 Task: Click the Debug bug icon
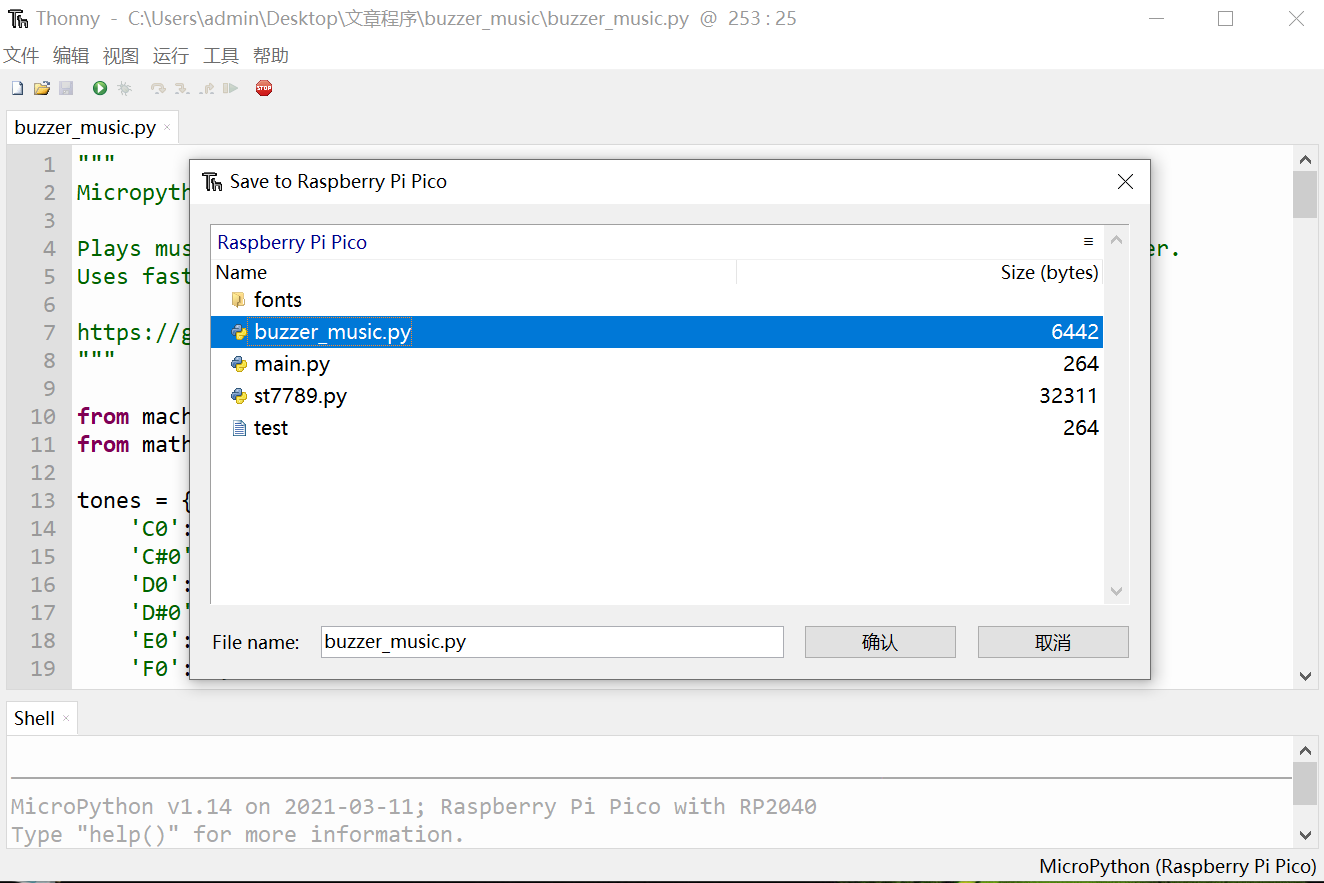pyautogui.click(x=124, y=89)
